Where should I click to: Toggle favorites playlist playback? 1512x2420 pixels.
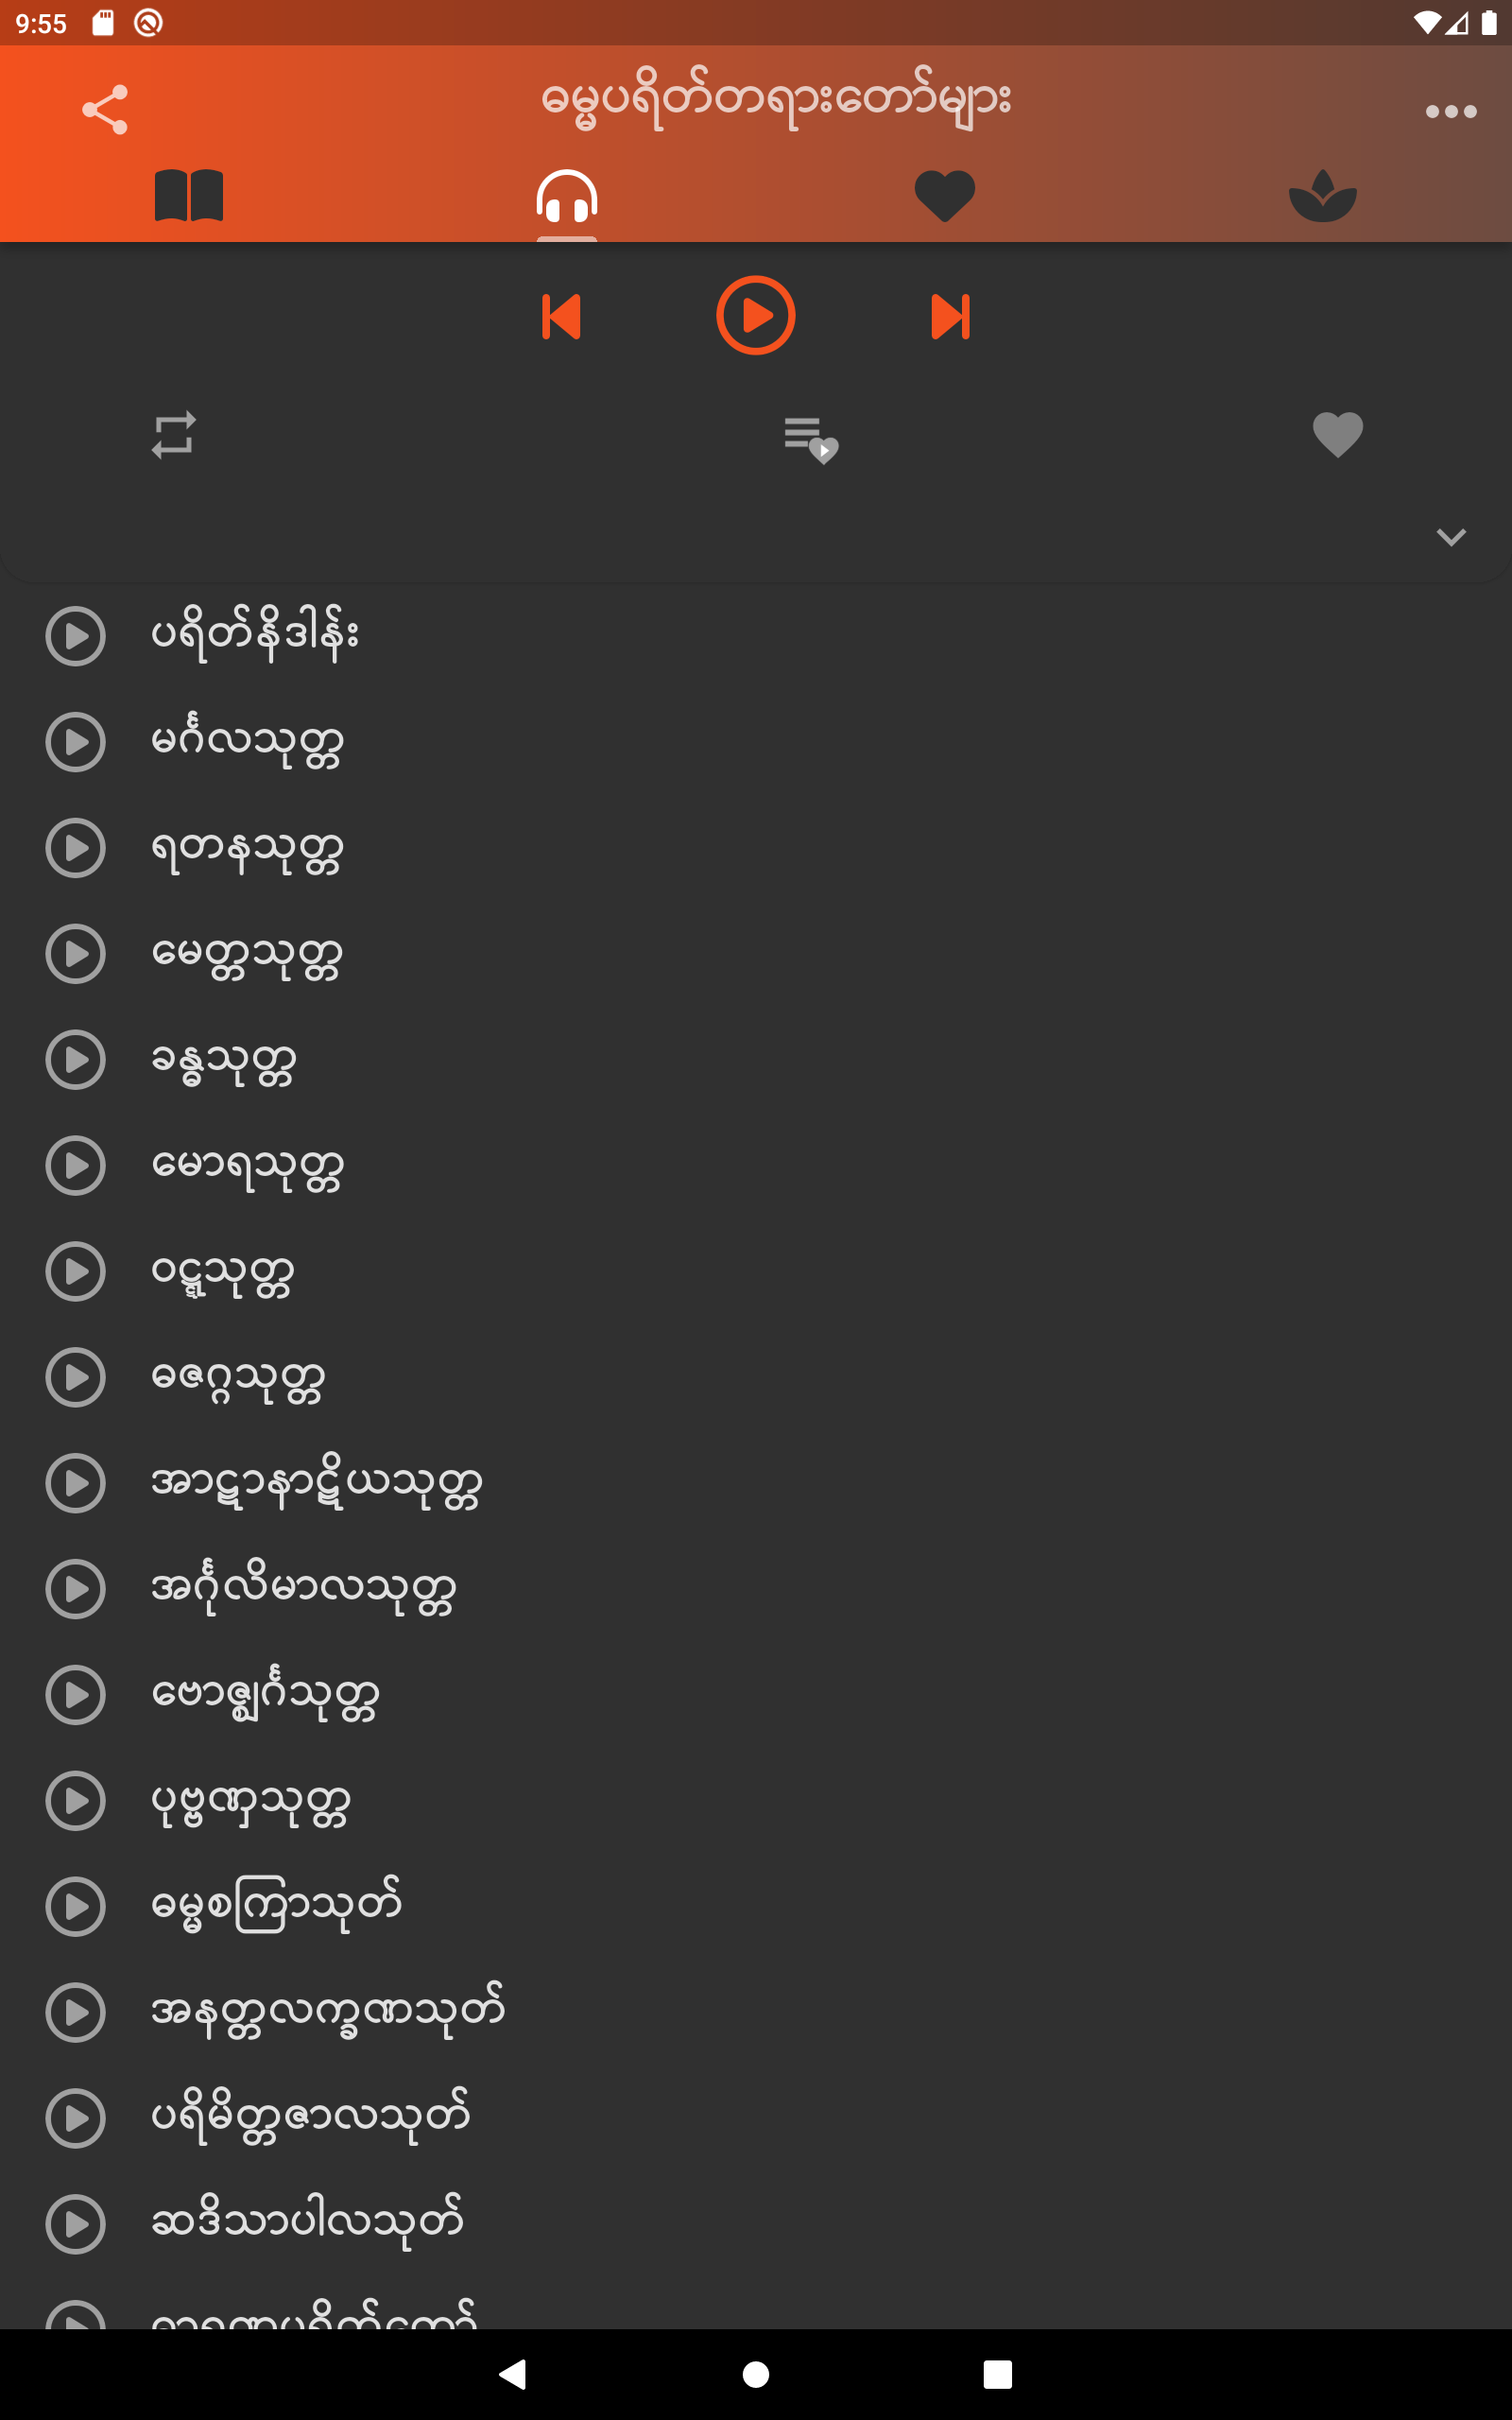point(811,439)
